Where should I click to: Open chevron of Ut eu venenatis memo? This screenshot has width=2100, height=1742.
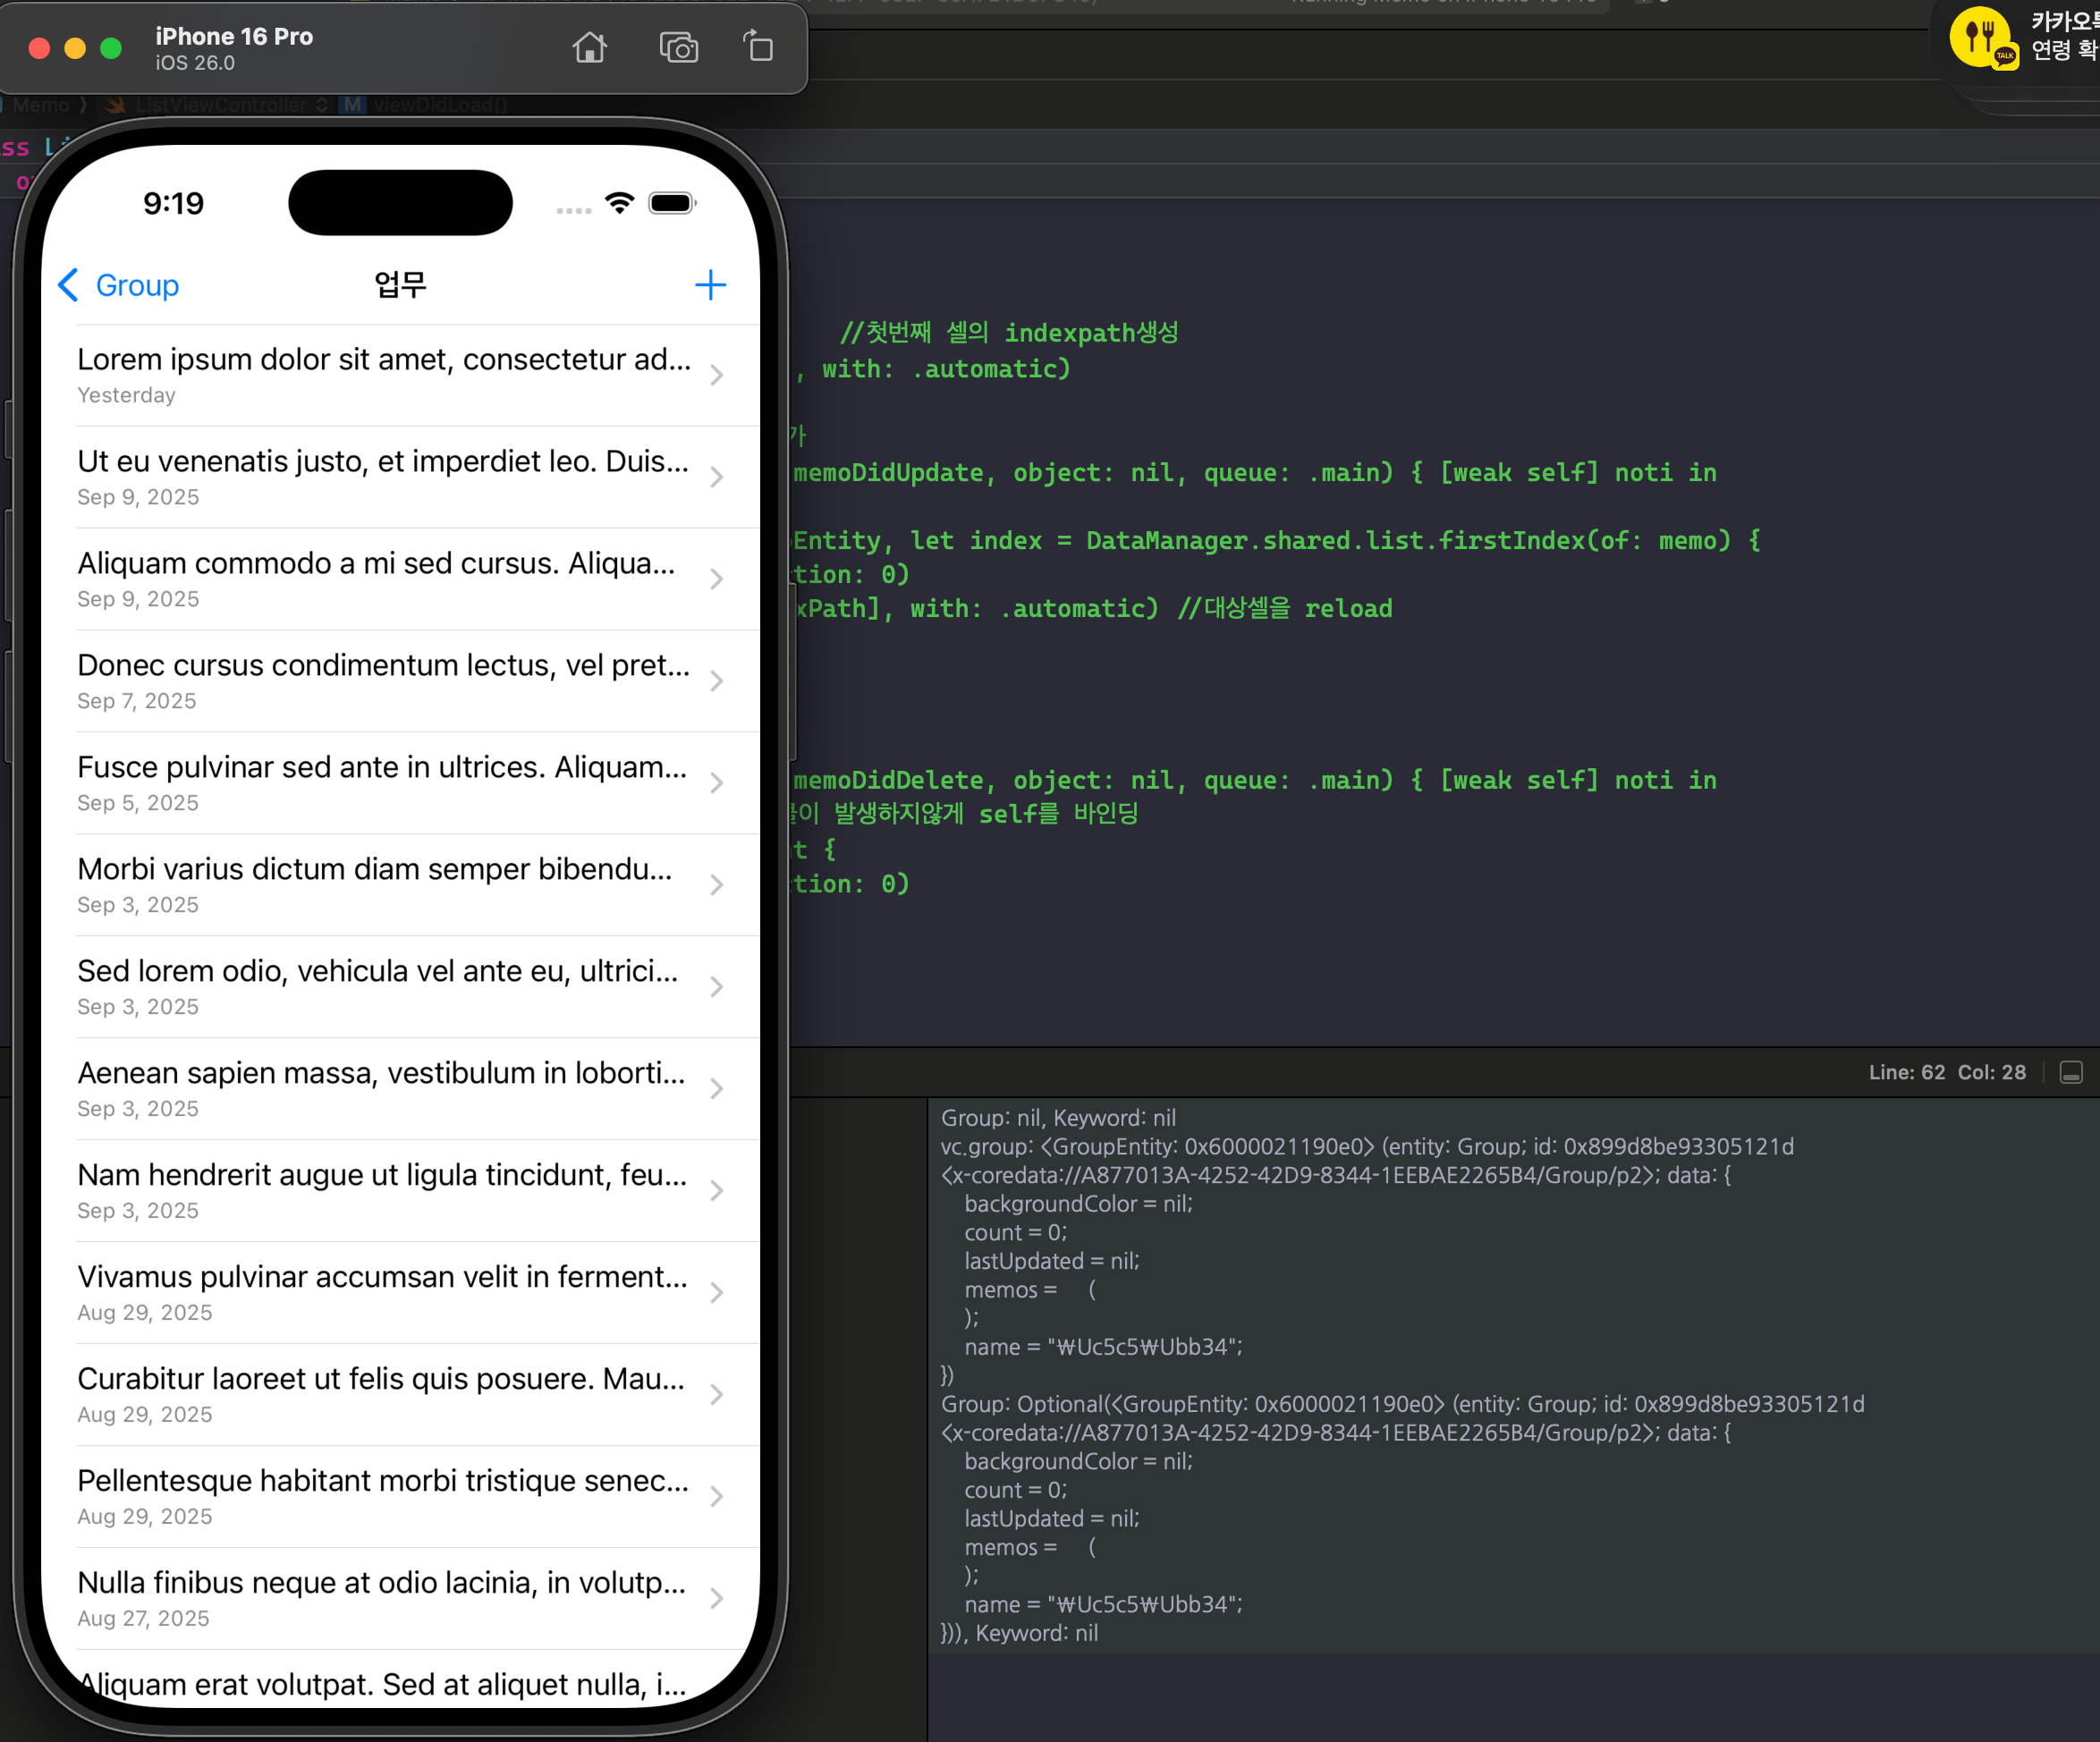coord(717,477)
